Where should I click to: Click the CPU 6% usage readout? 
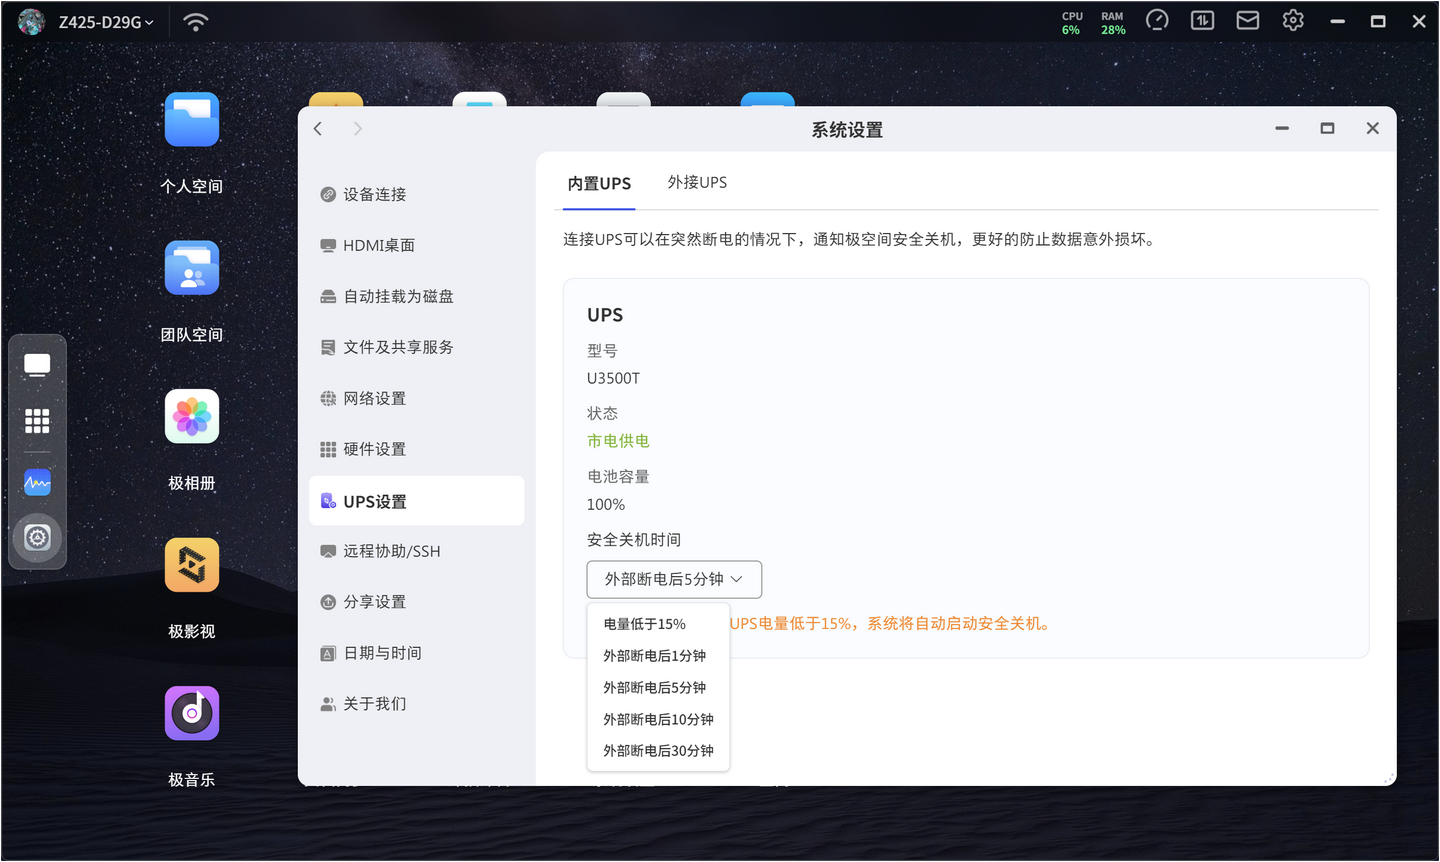(x=1072, y=23)
